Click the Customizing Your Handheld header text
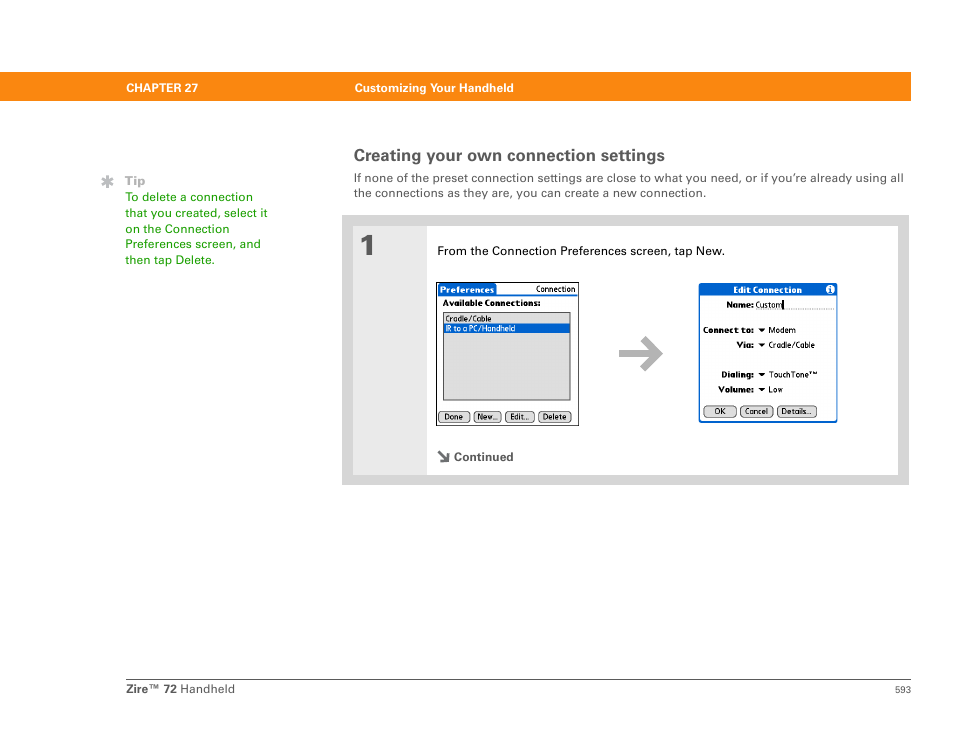Viewport: 954px width, 738px height. pyautogui.click(x=434, y=88)
